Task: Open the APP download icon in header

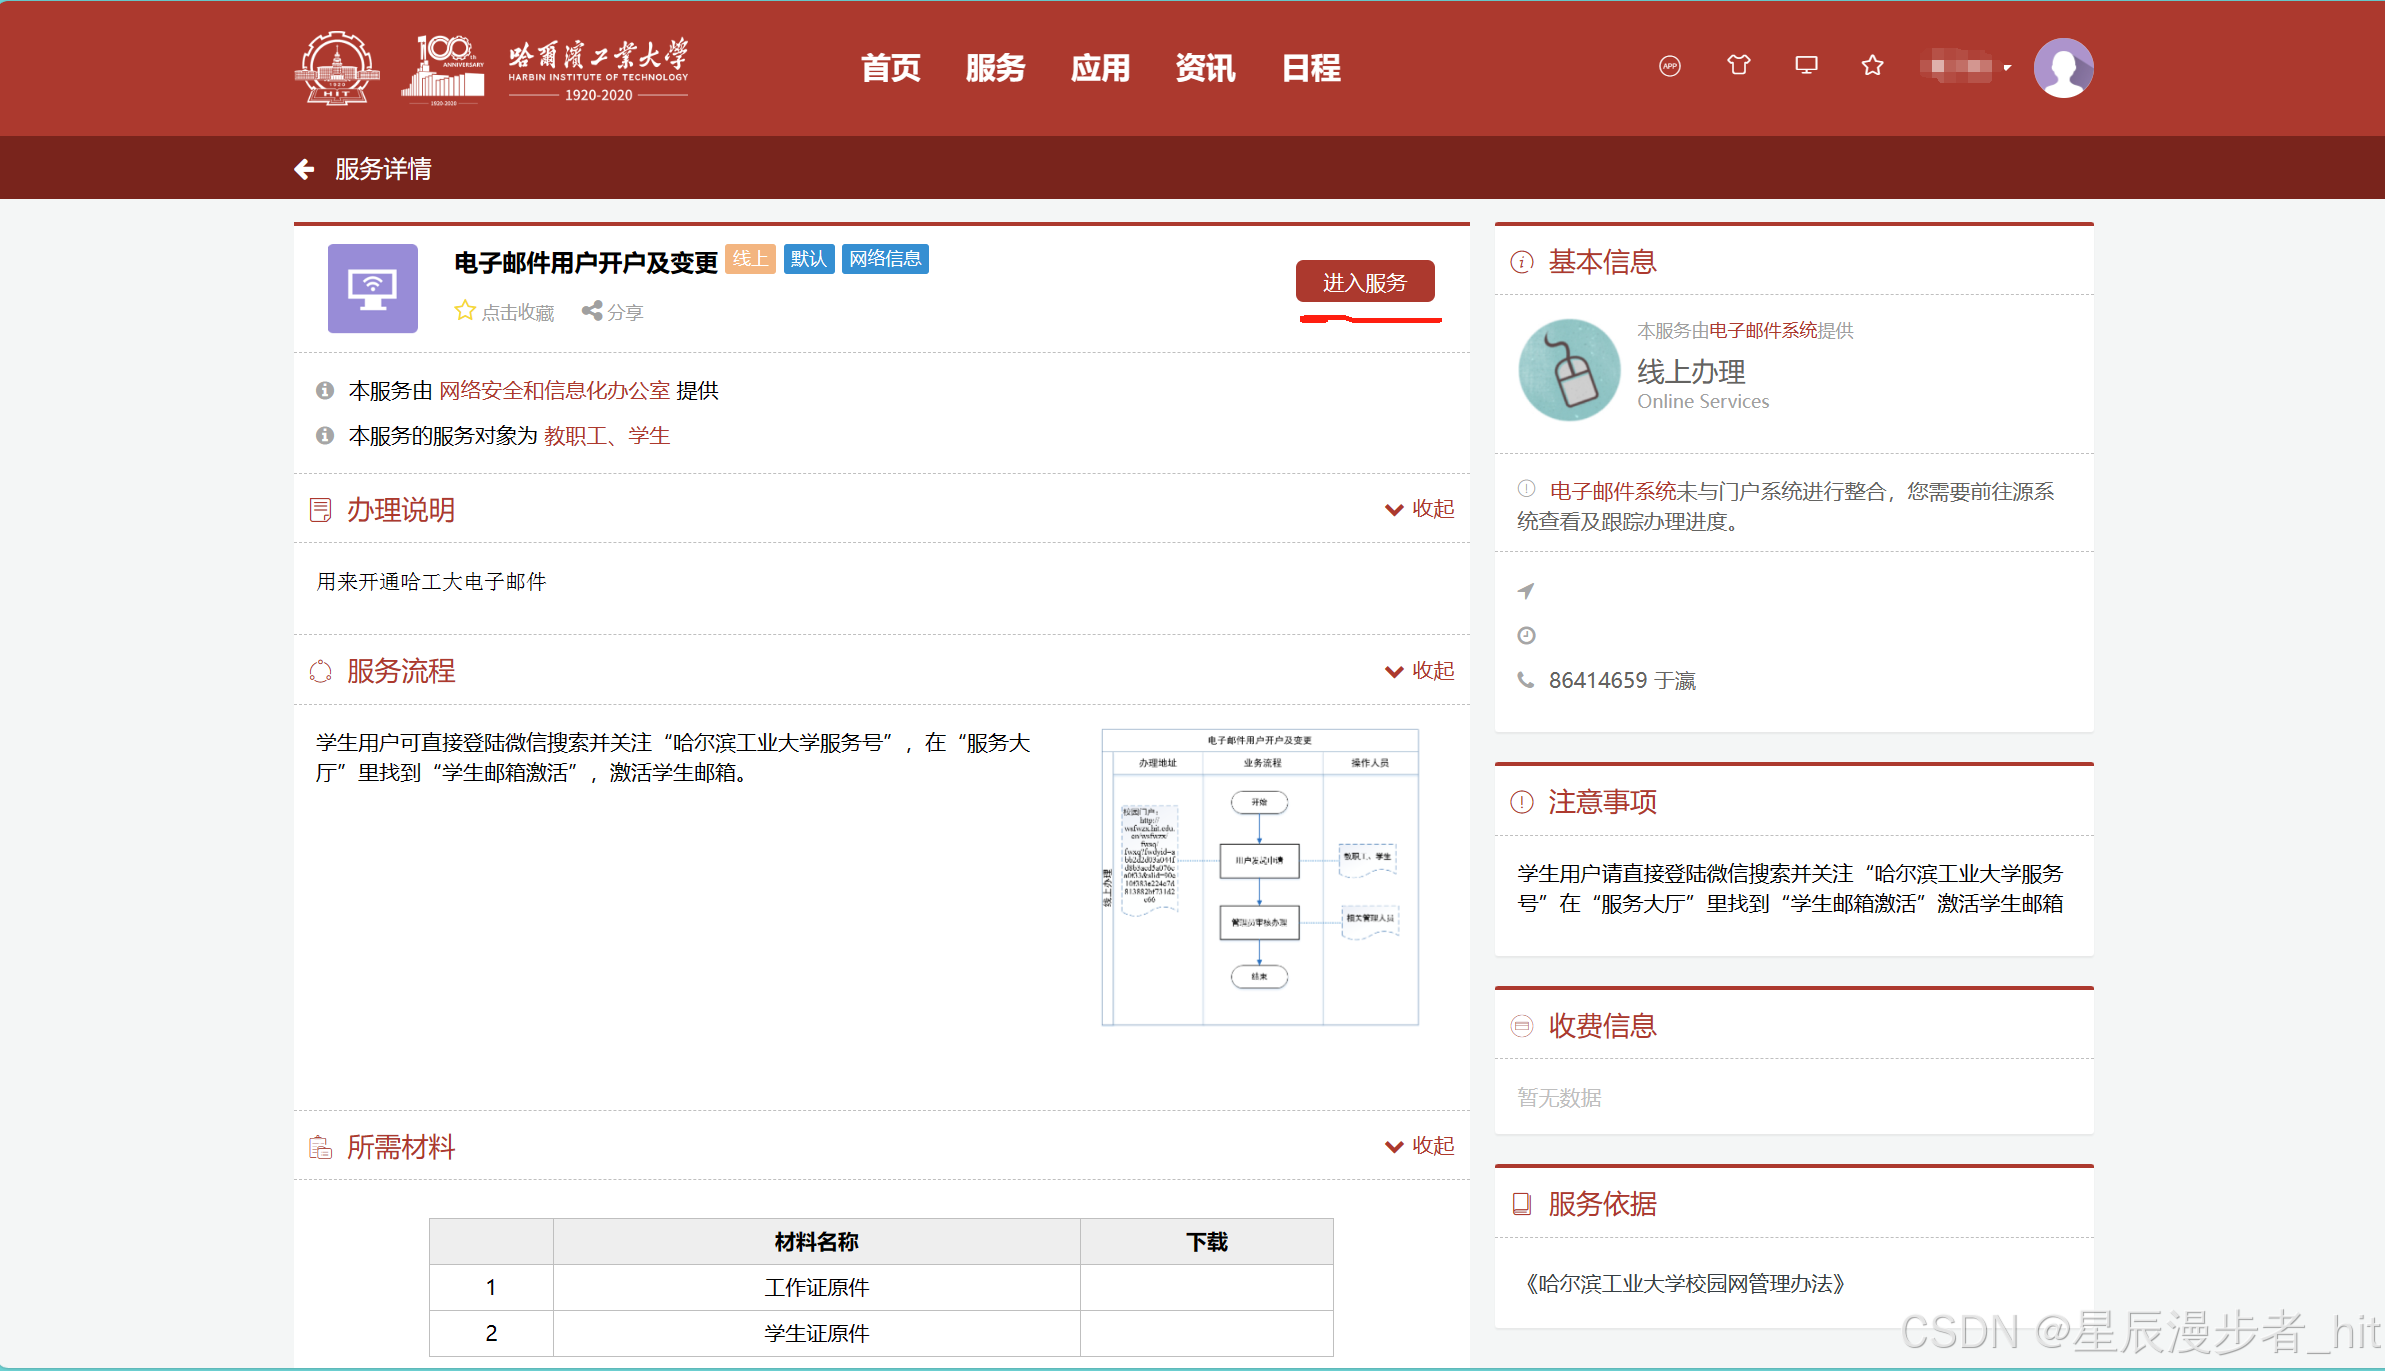Action: (x=1669, y=66)
